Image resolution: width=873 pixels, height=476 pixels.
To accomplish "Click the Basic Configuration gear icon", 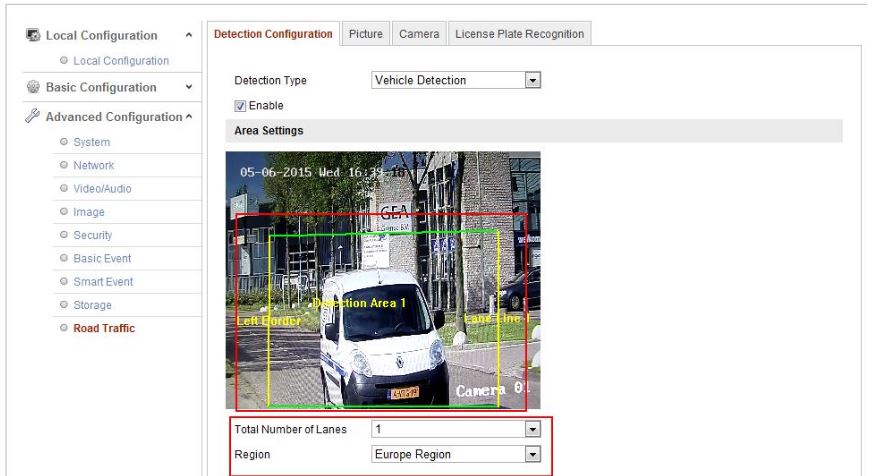I will coord(33,87).
